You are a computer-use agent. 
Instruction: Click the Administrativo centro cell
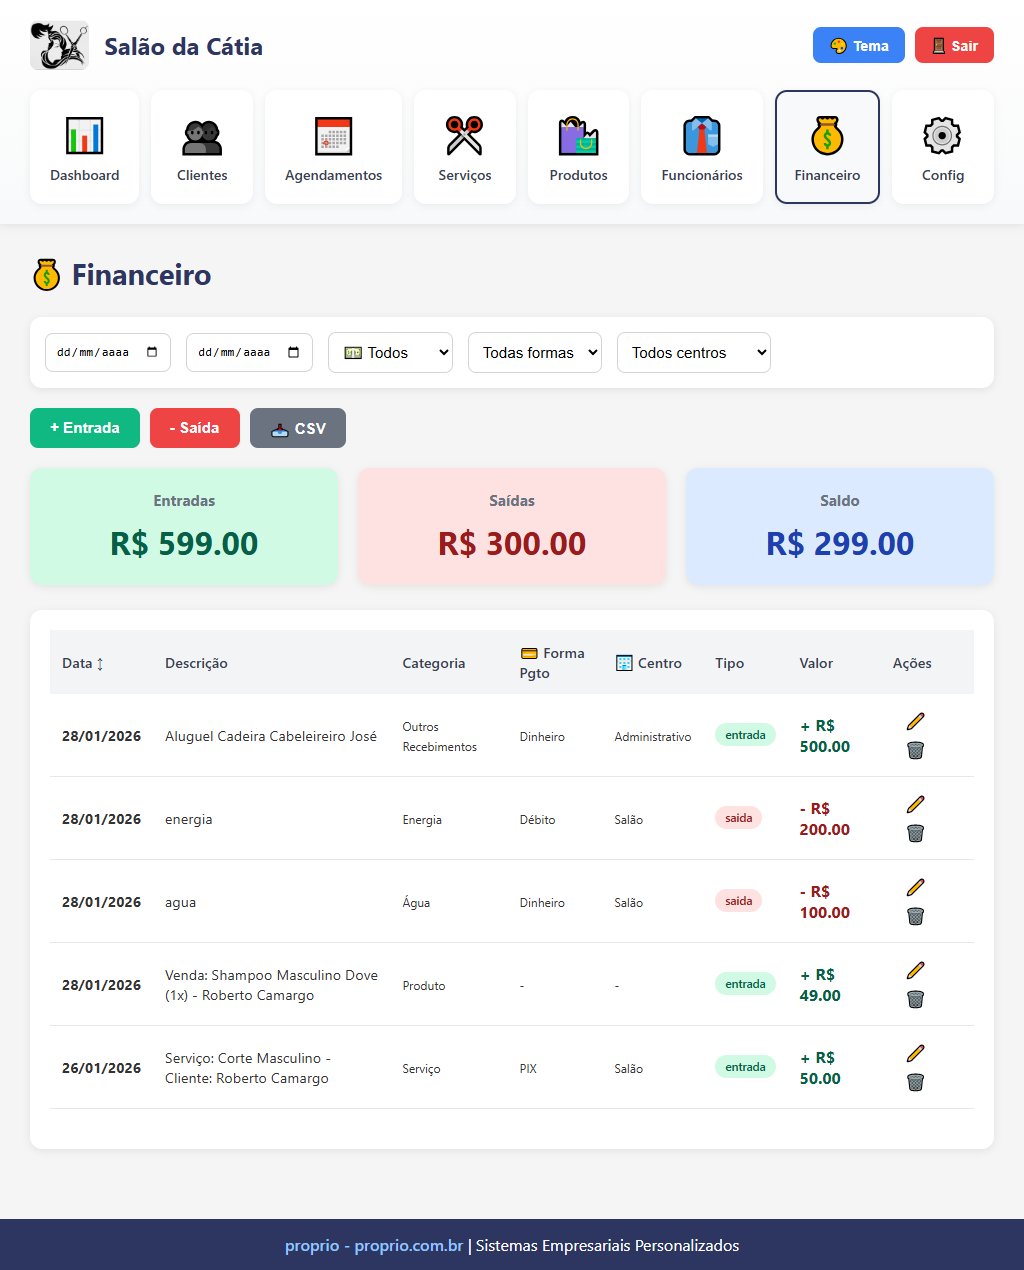coord(653,737)
